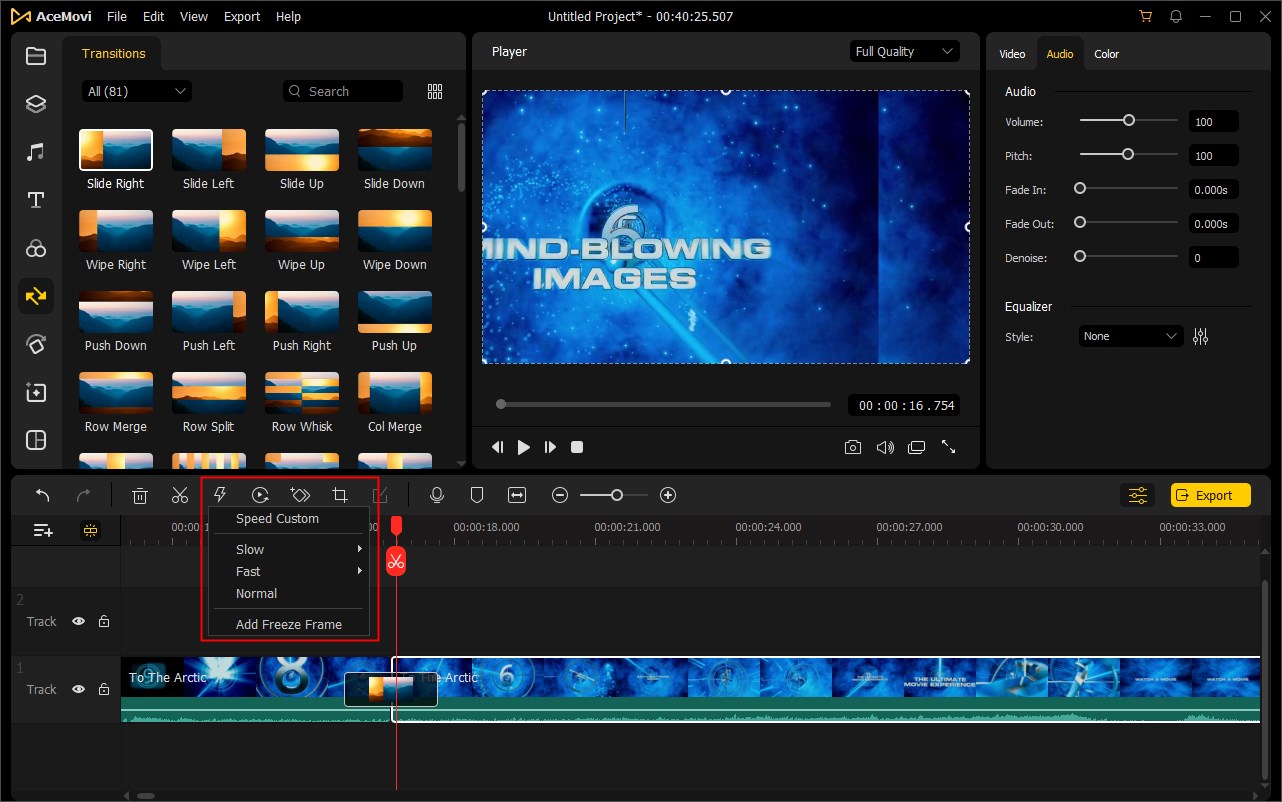This screenshot has height=802, width=1282.
Task: Start a voiceover recording with the microphone icon
Action: tap(437, 494)
